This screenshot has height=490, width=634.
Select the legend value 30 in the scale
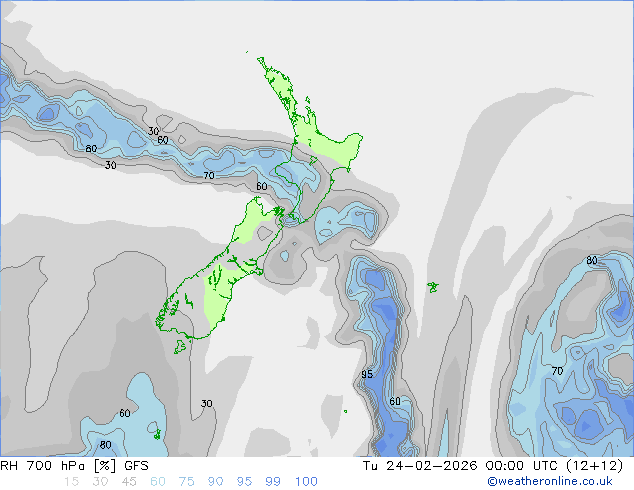tap(100, 482)
